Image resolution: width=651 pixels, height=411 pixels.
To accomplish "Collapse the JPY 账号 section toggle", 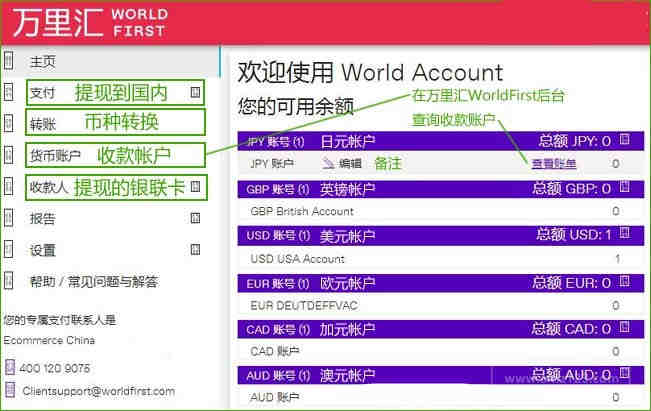I will coord(625,139).
